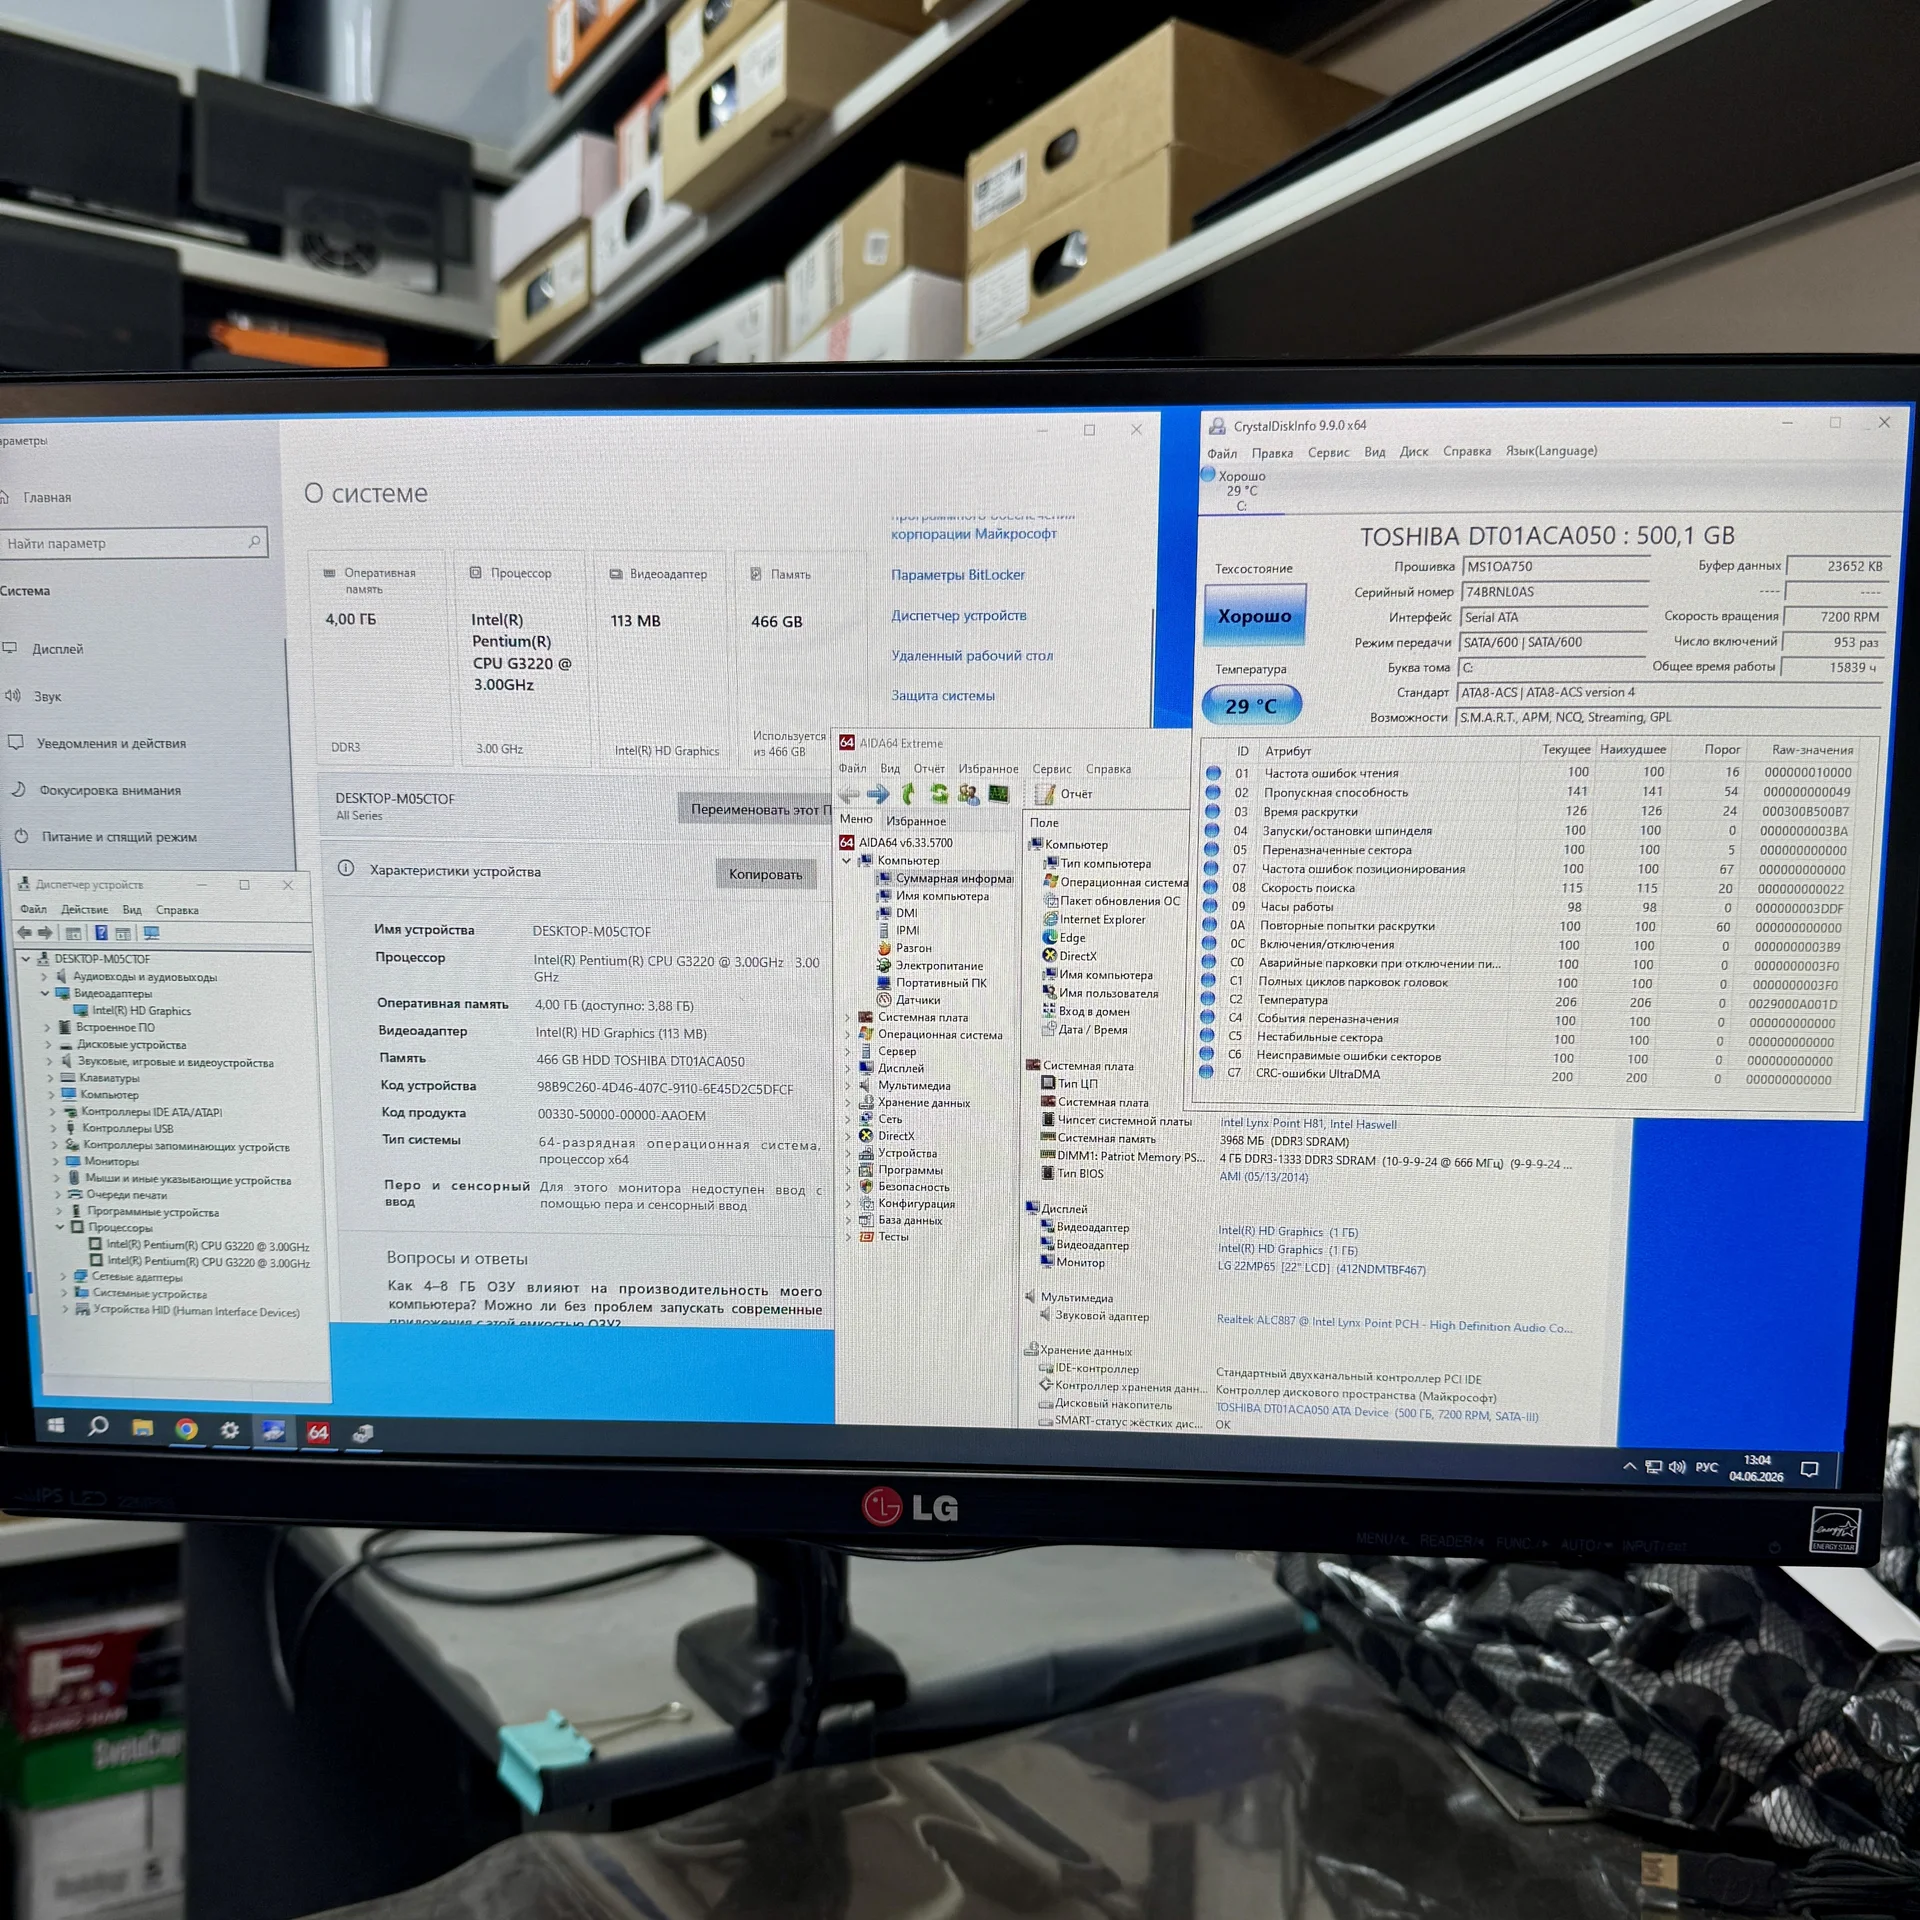Image resolution: width=1920 pixels, height=1920 pixels.
Task: Expand Клавиатуры in Диспетчер устройств
Action: (50, 1078)
